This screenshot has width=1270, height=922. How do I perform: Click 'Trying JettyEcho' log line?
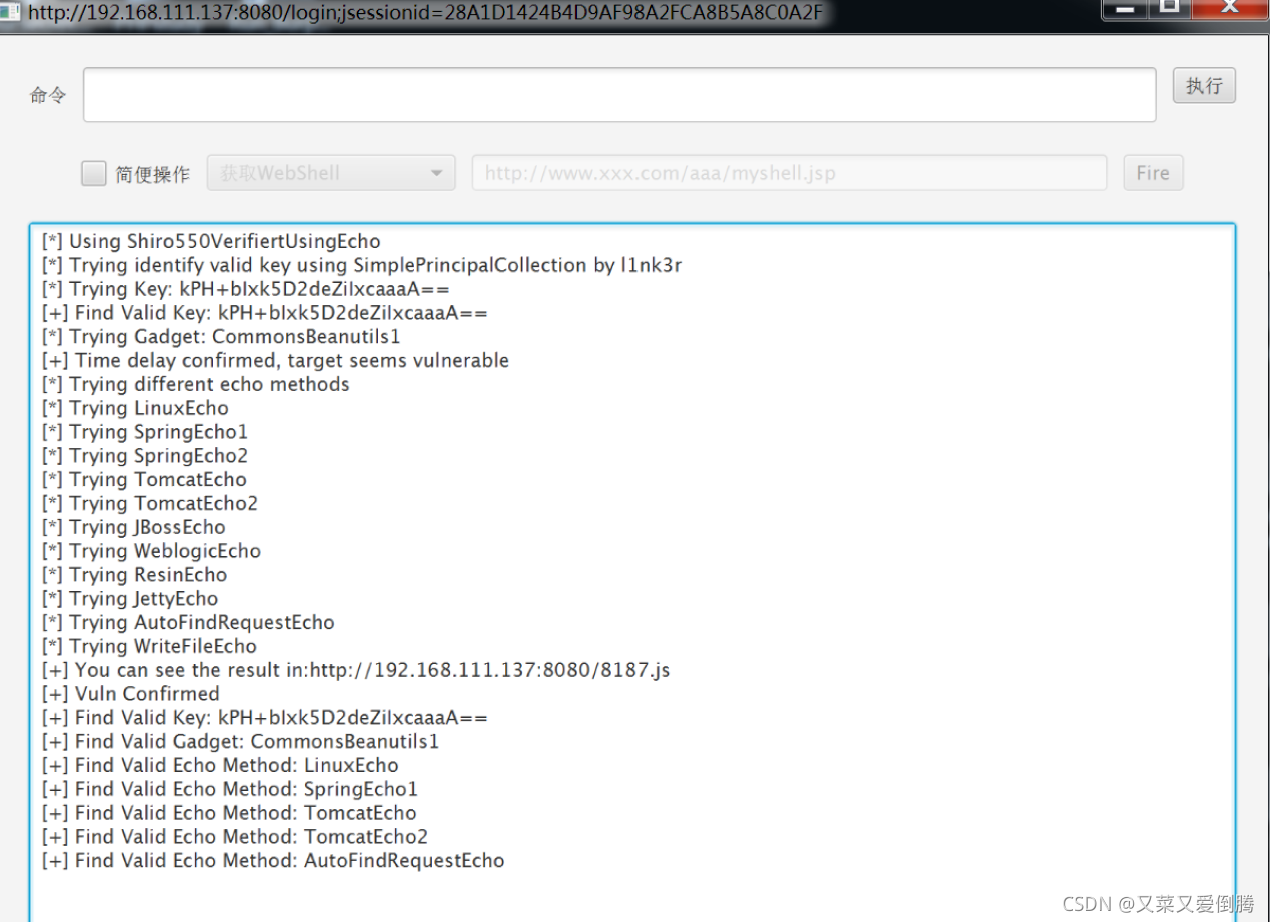point(130,598)
